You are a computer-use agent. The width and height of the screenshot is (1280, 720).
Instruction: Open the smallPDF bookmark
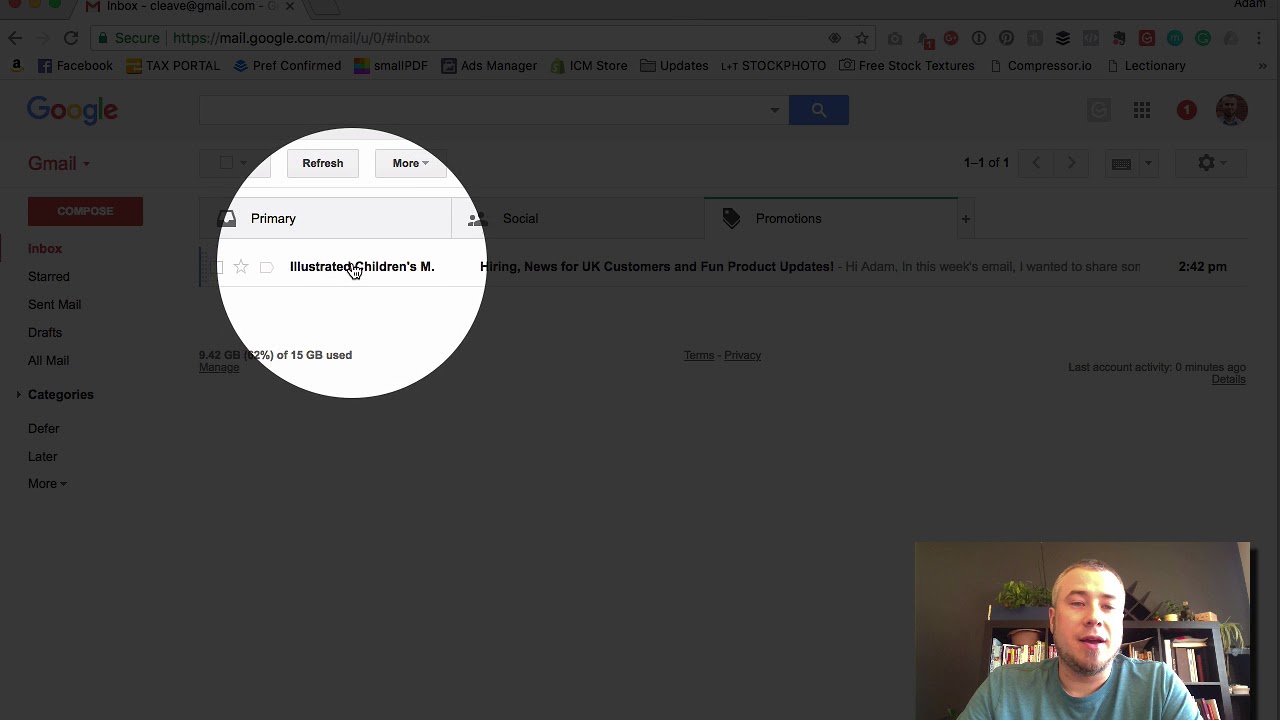coord(391,66)
